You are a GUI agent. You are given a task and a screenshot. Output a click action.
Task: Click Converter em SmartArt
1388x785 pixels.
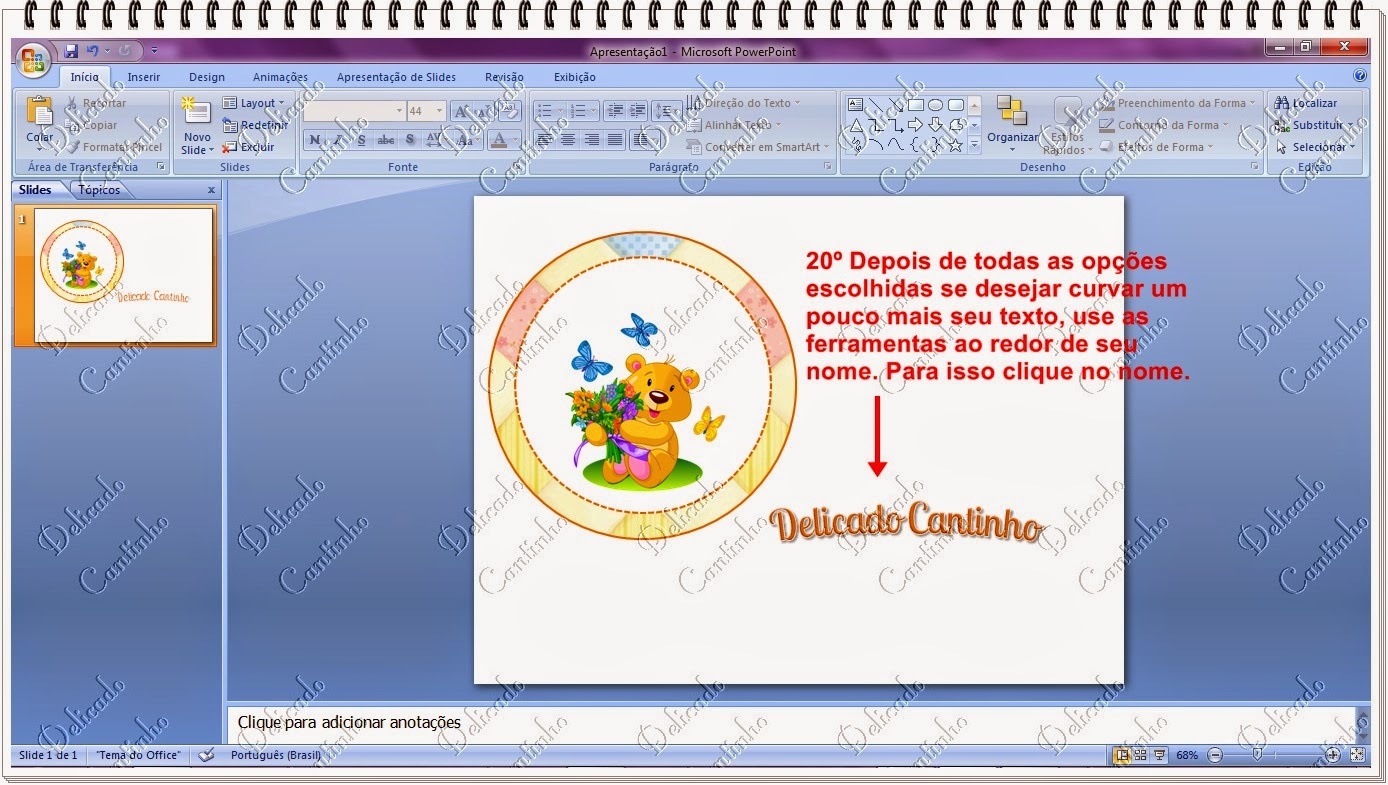758,147
